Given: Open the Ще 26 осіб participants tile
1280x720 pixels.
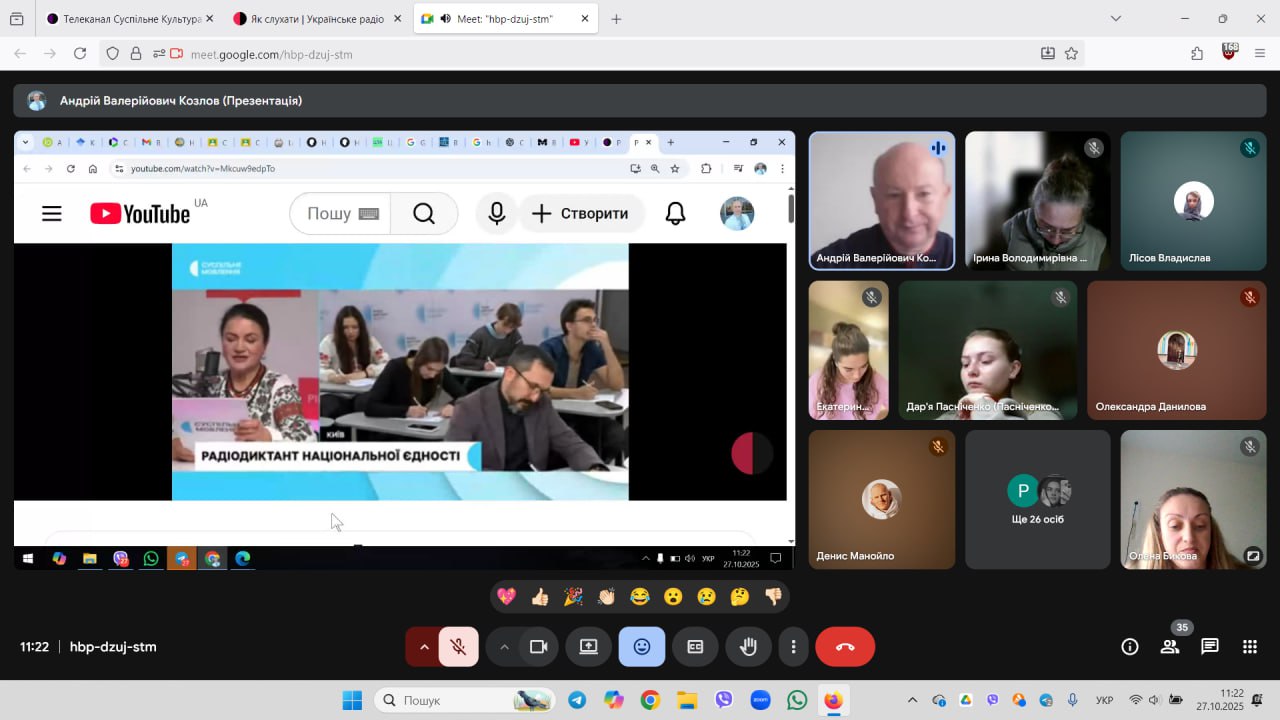Looking at the screenshot, I should tap(1037, 499).
